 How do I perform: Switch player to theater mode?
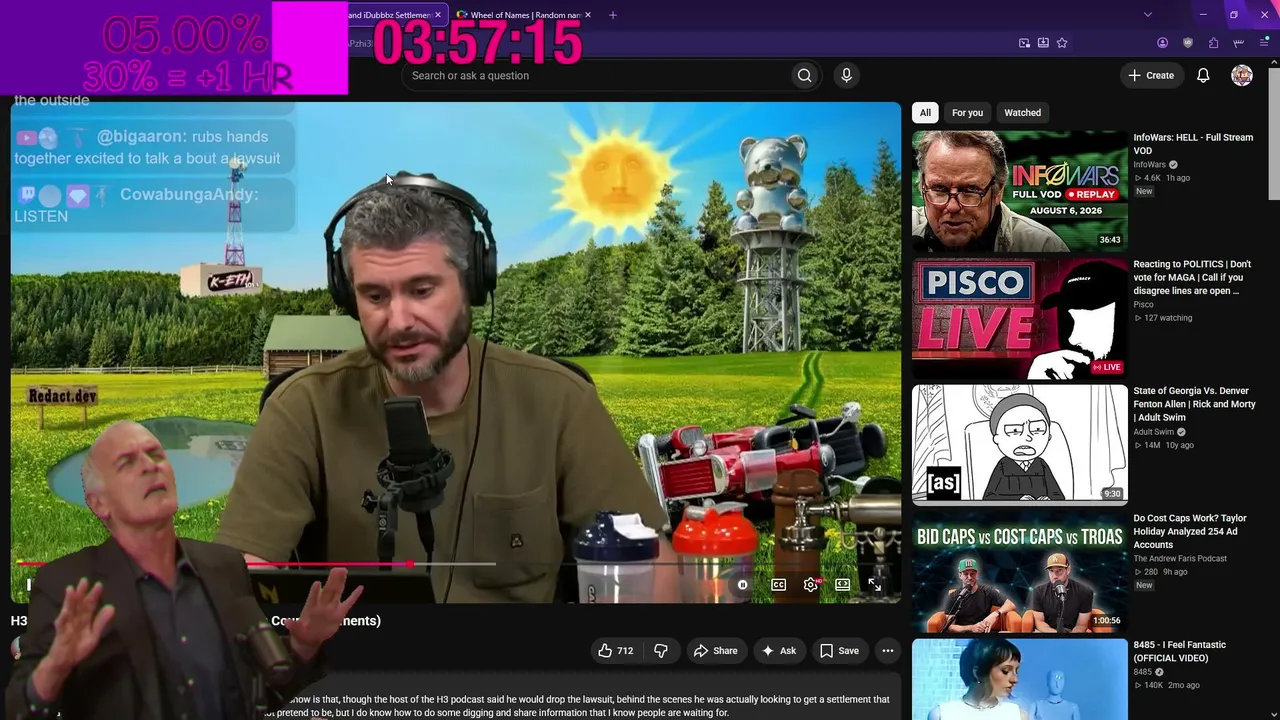[843, 585]
